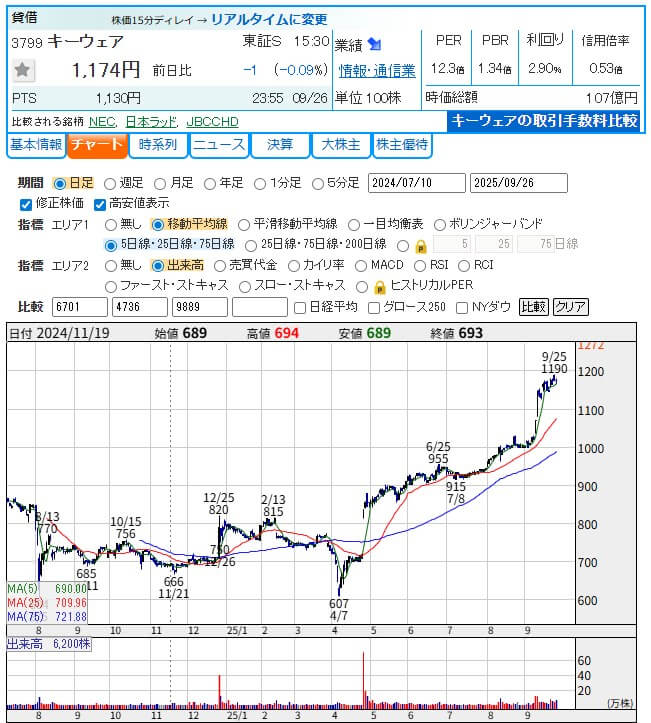Uncheck the 修正株価 checkbox

tap(26, 204)
